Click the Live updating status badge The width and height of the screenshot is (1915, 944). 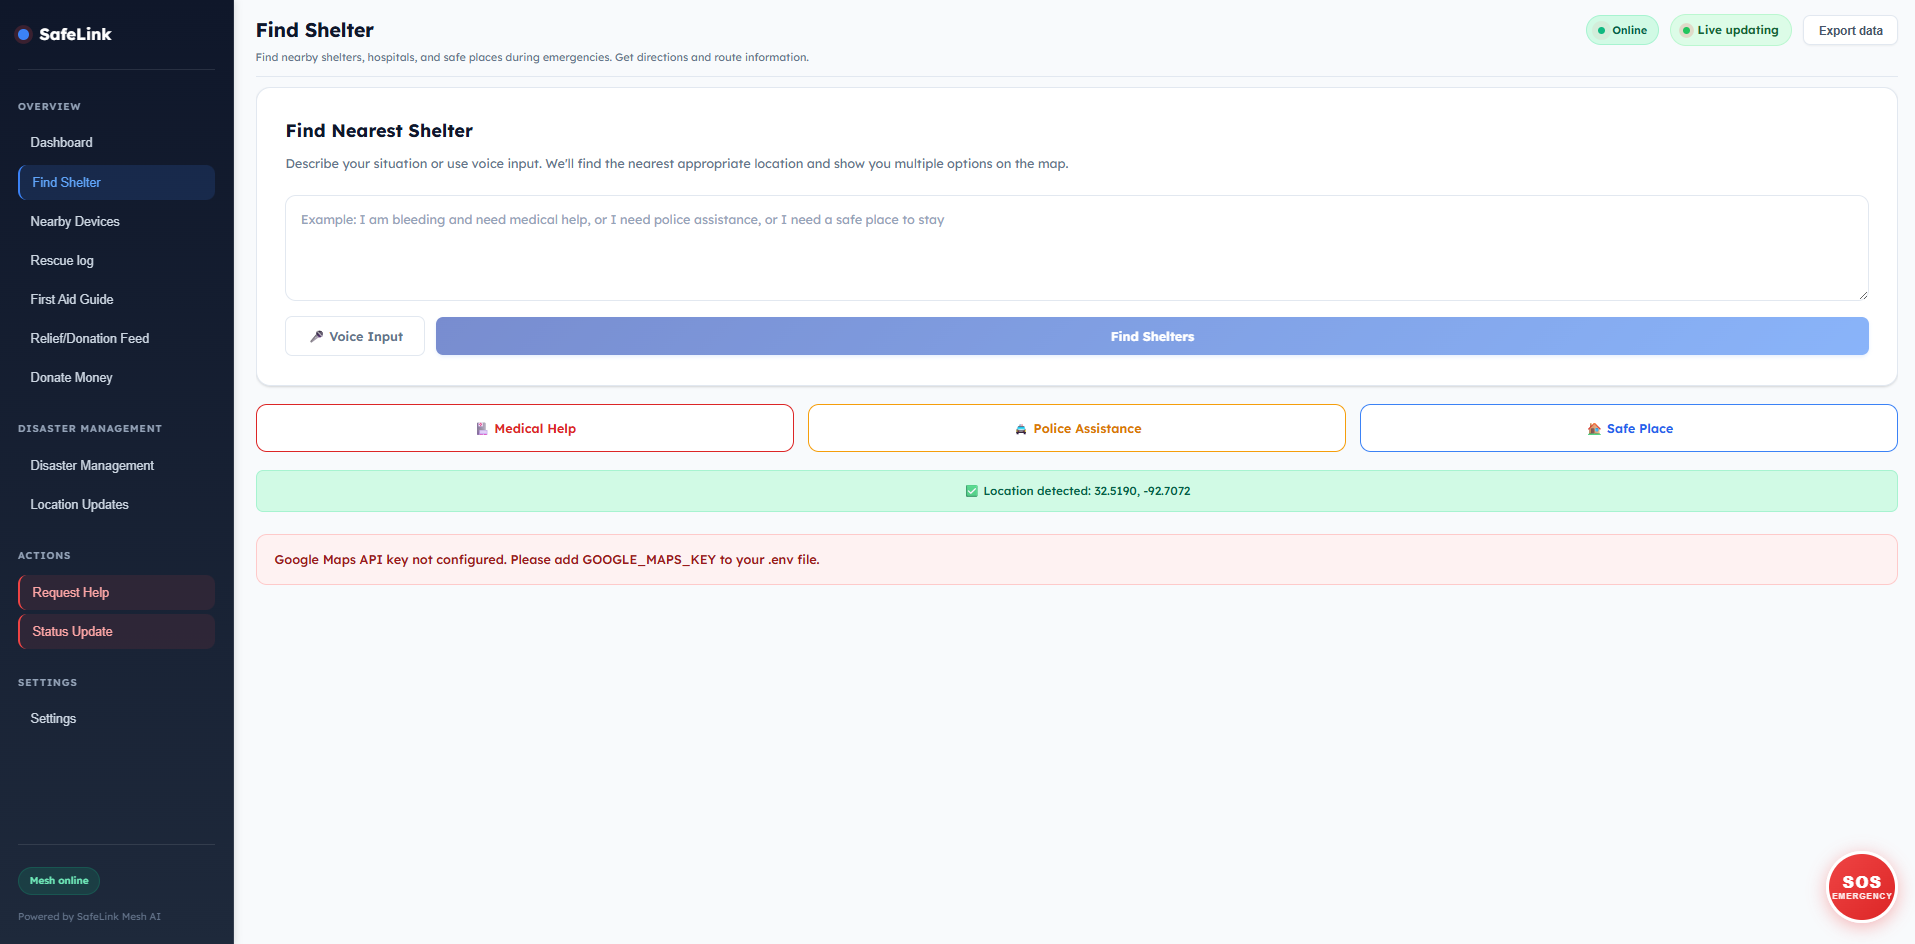point(1731,30)
